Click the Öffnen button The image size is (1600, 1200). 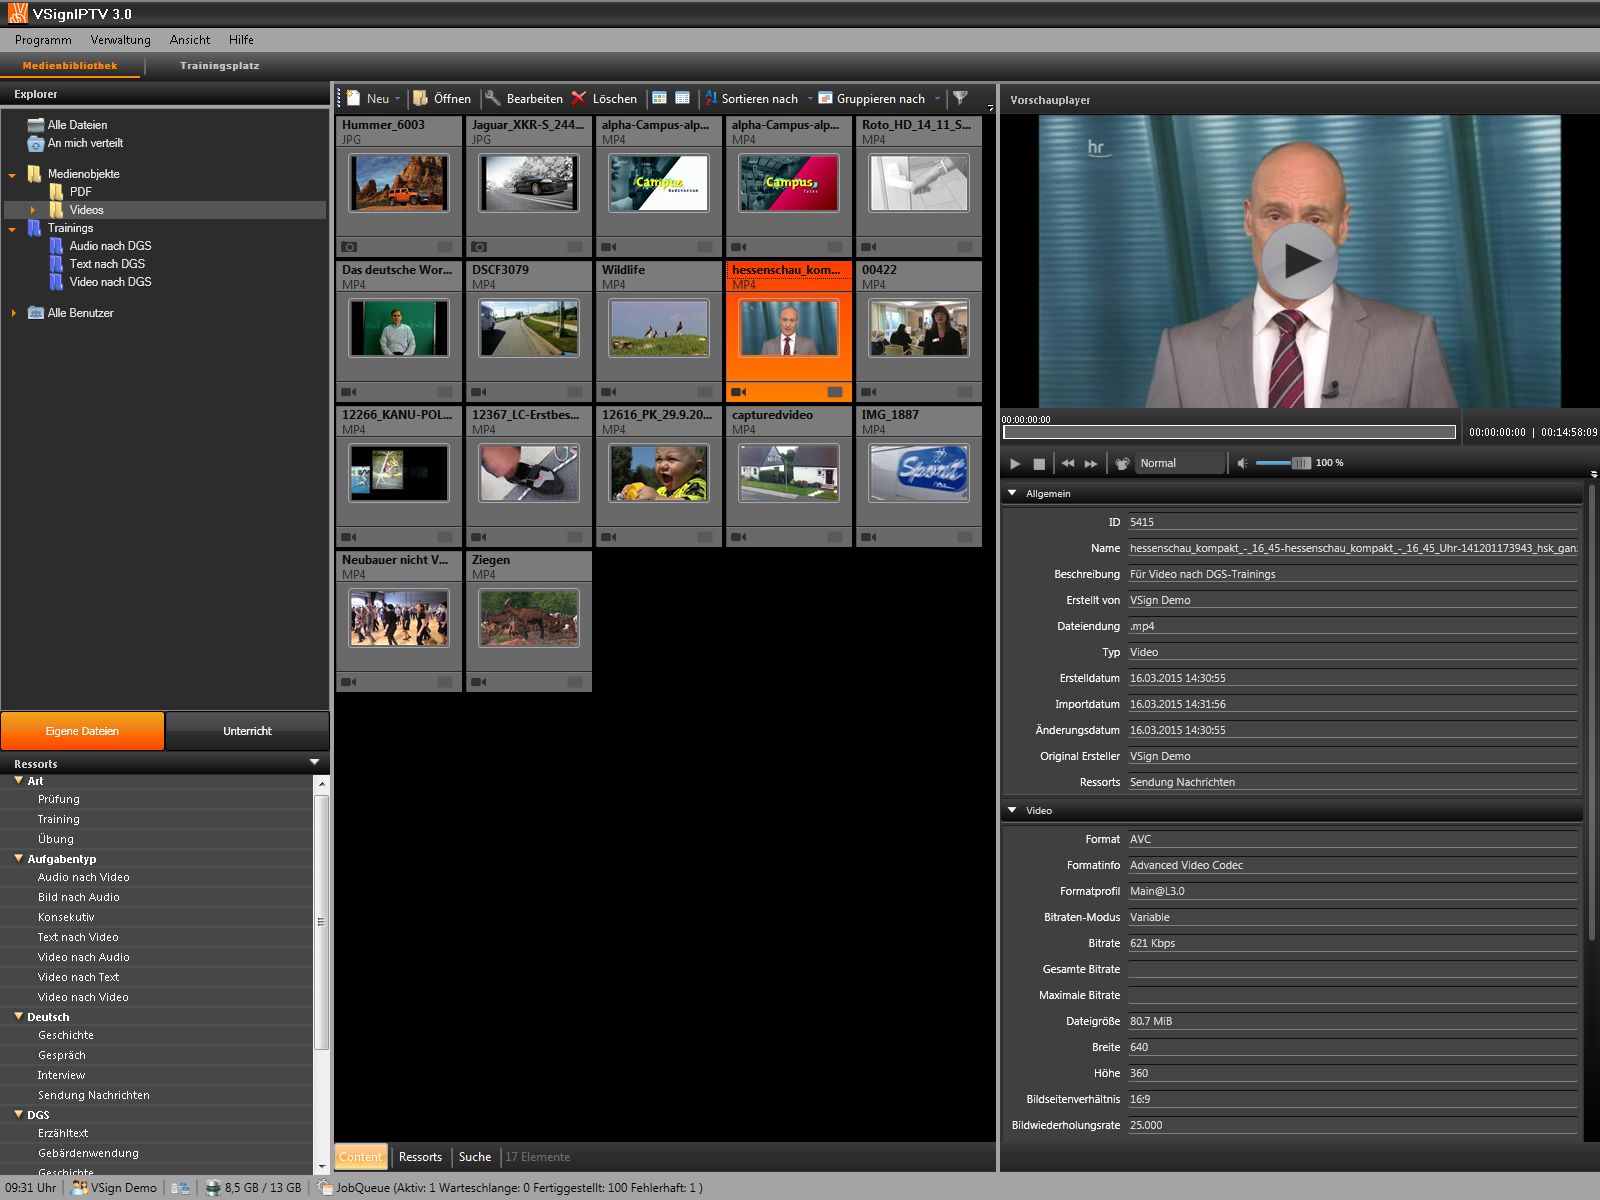(x=442, y=98)
